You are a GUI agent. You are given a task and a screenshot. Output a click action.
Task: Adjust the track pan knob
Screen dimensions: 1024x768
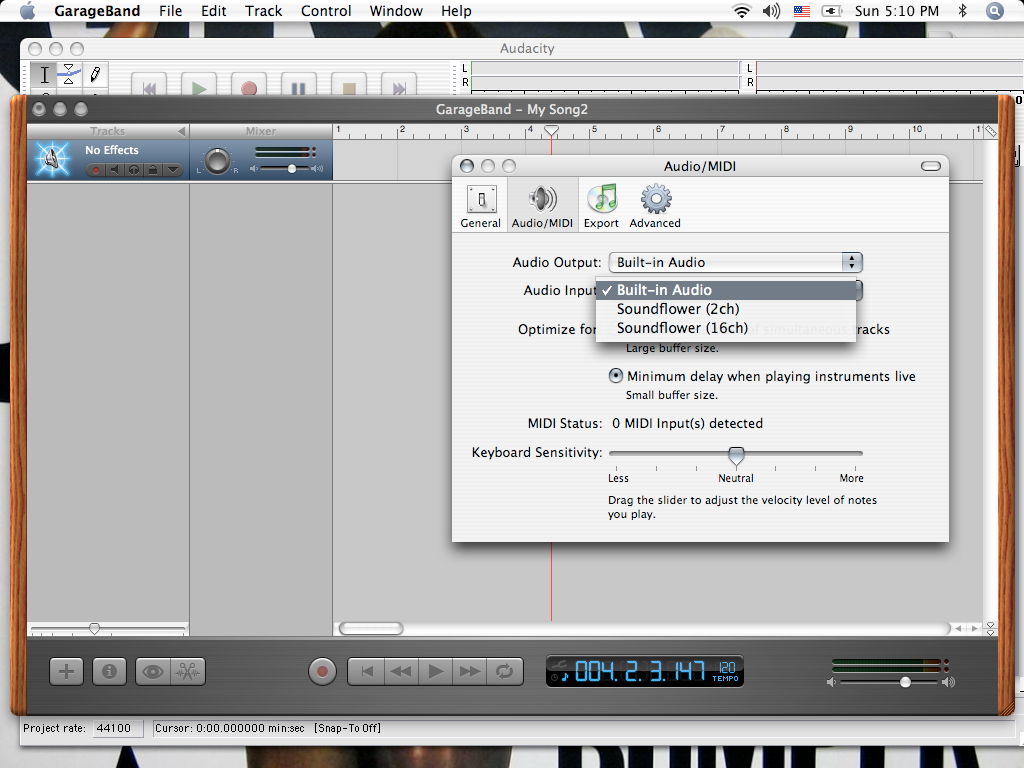coord(217,161)
